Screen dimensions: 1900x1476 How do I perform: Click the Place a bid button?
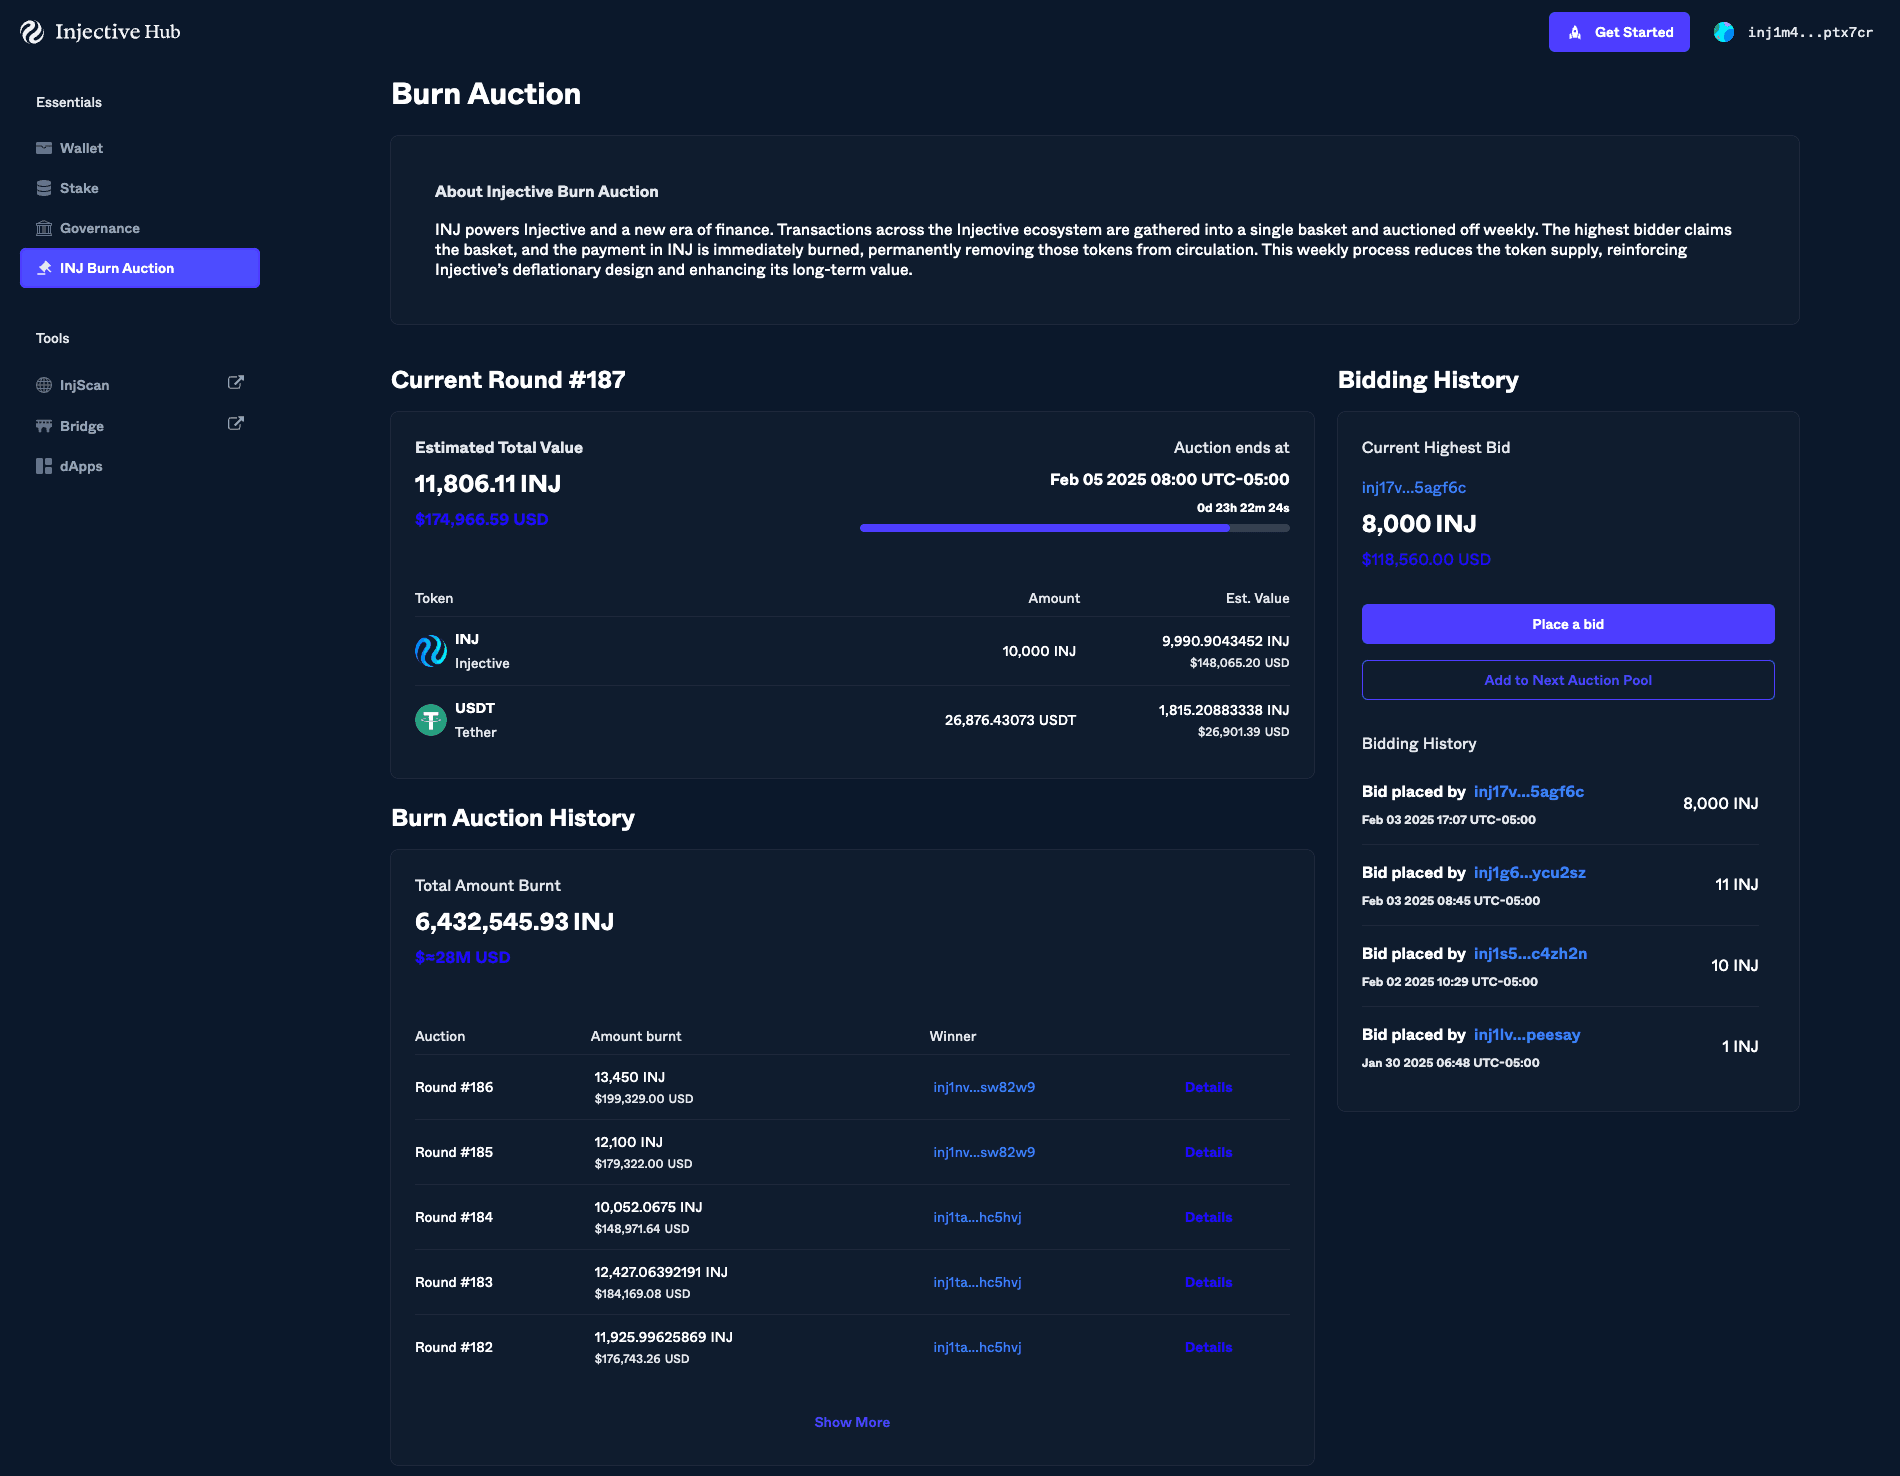(x=1568, y=624)
